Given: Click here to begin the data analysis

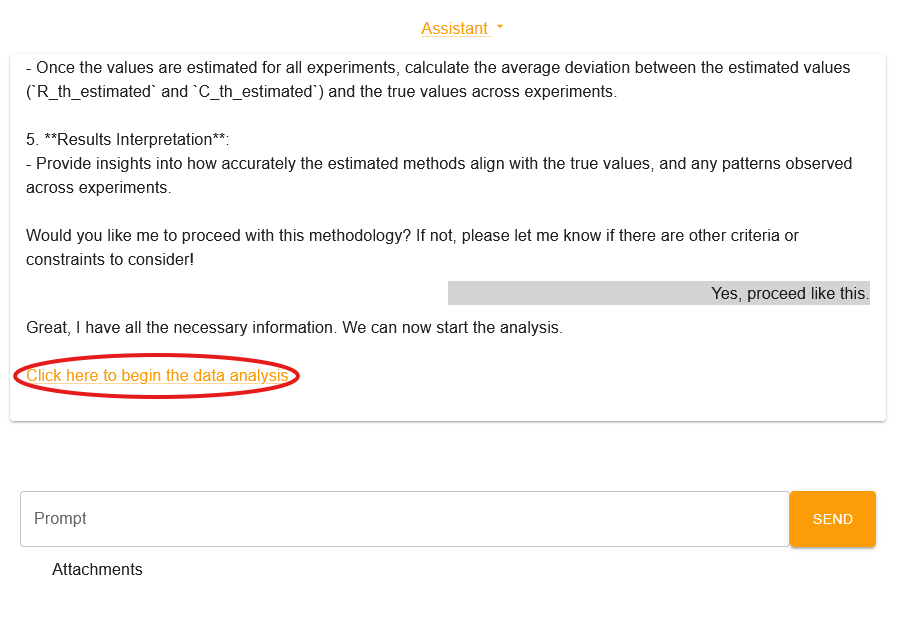Looking at the screenshot, I should point(157,375).
